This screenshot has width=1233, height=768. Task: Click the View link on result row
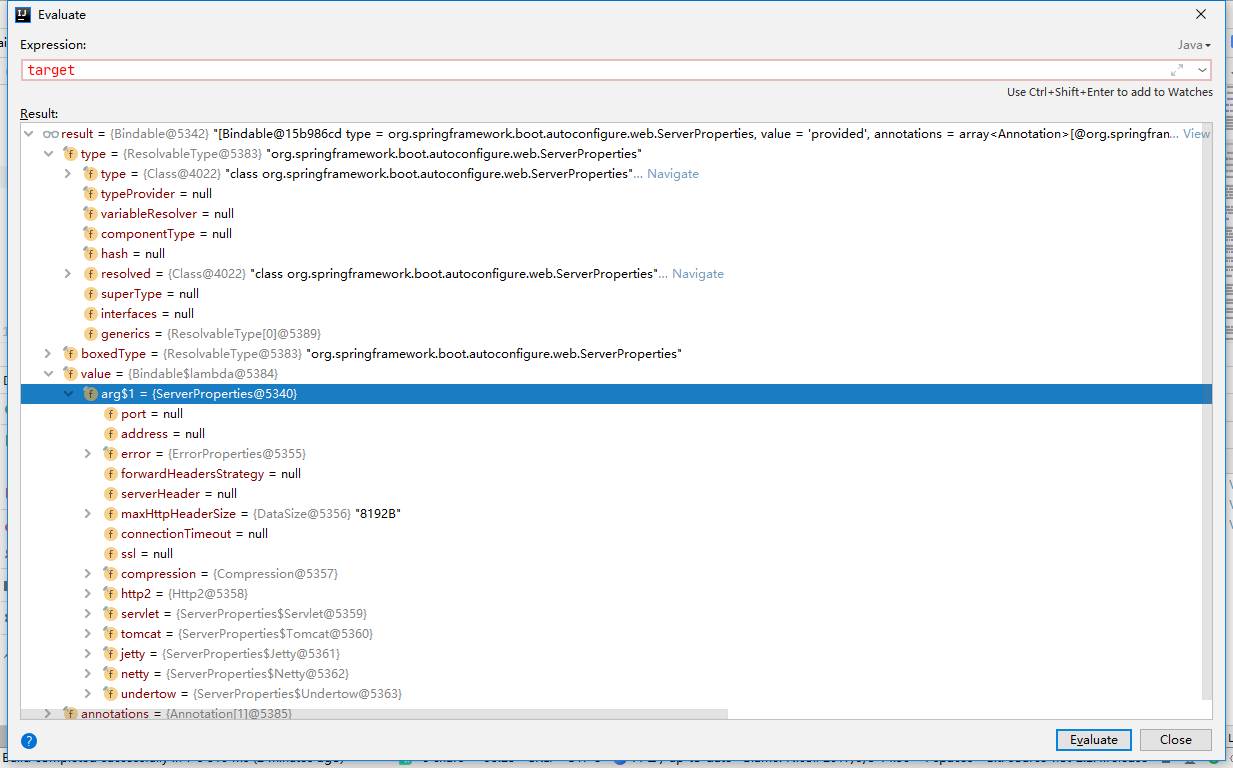point(1196,134)
